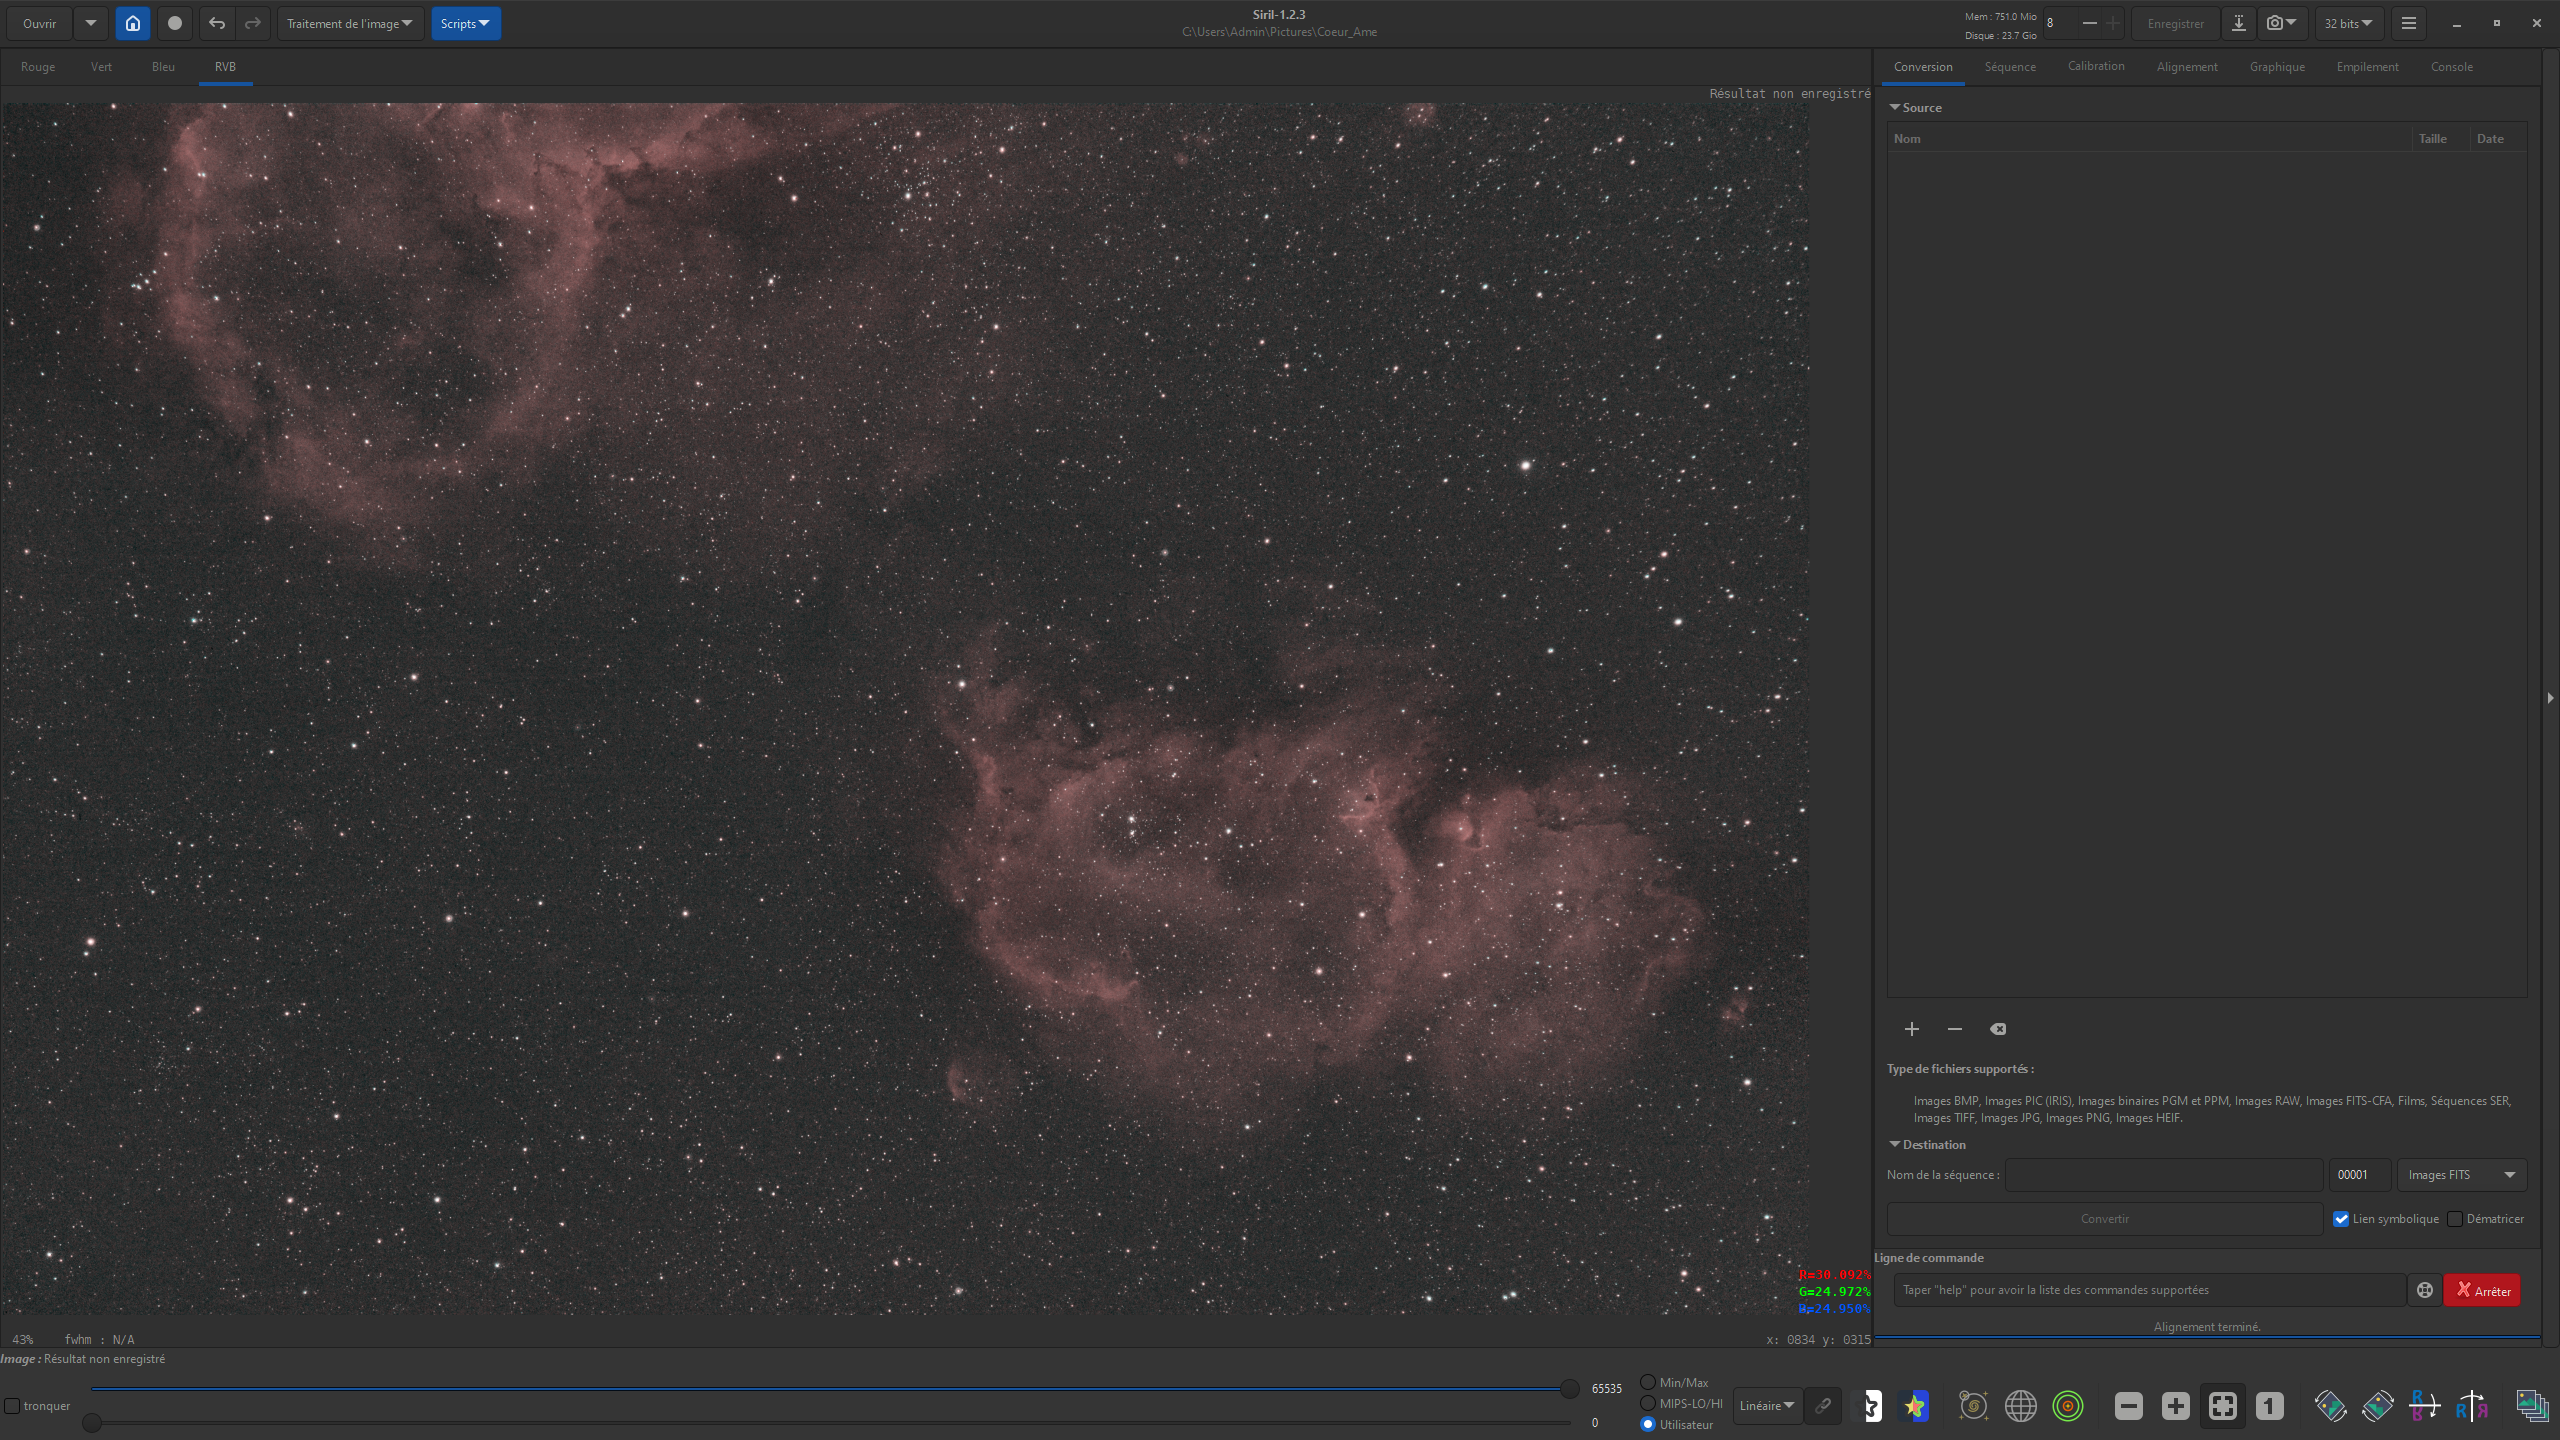This screenshot has width=2560, height=1440.
Task: Fit image to window
Action: tap(2222, 1406)
